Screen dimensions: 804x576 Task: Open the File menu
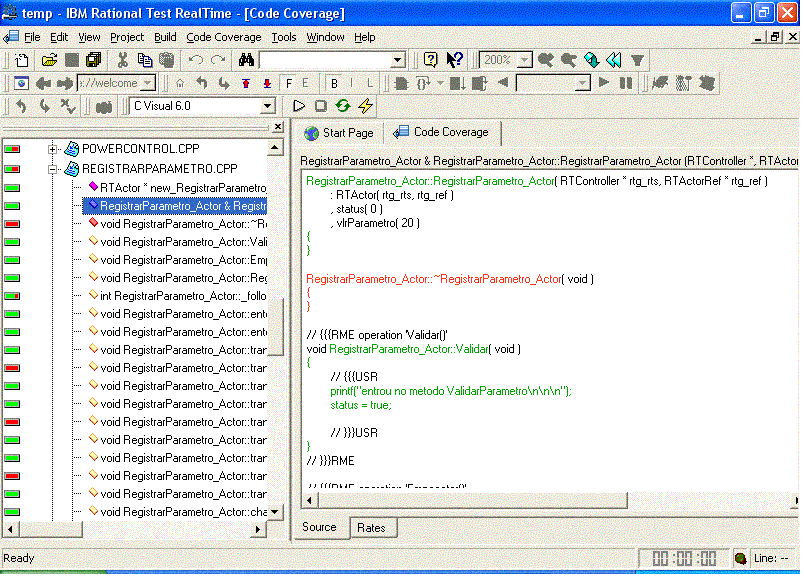pos(32,37)
